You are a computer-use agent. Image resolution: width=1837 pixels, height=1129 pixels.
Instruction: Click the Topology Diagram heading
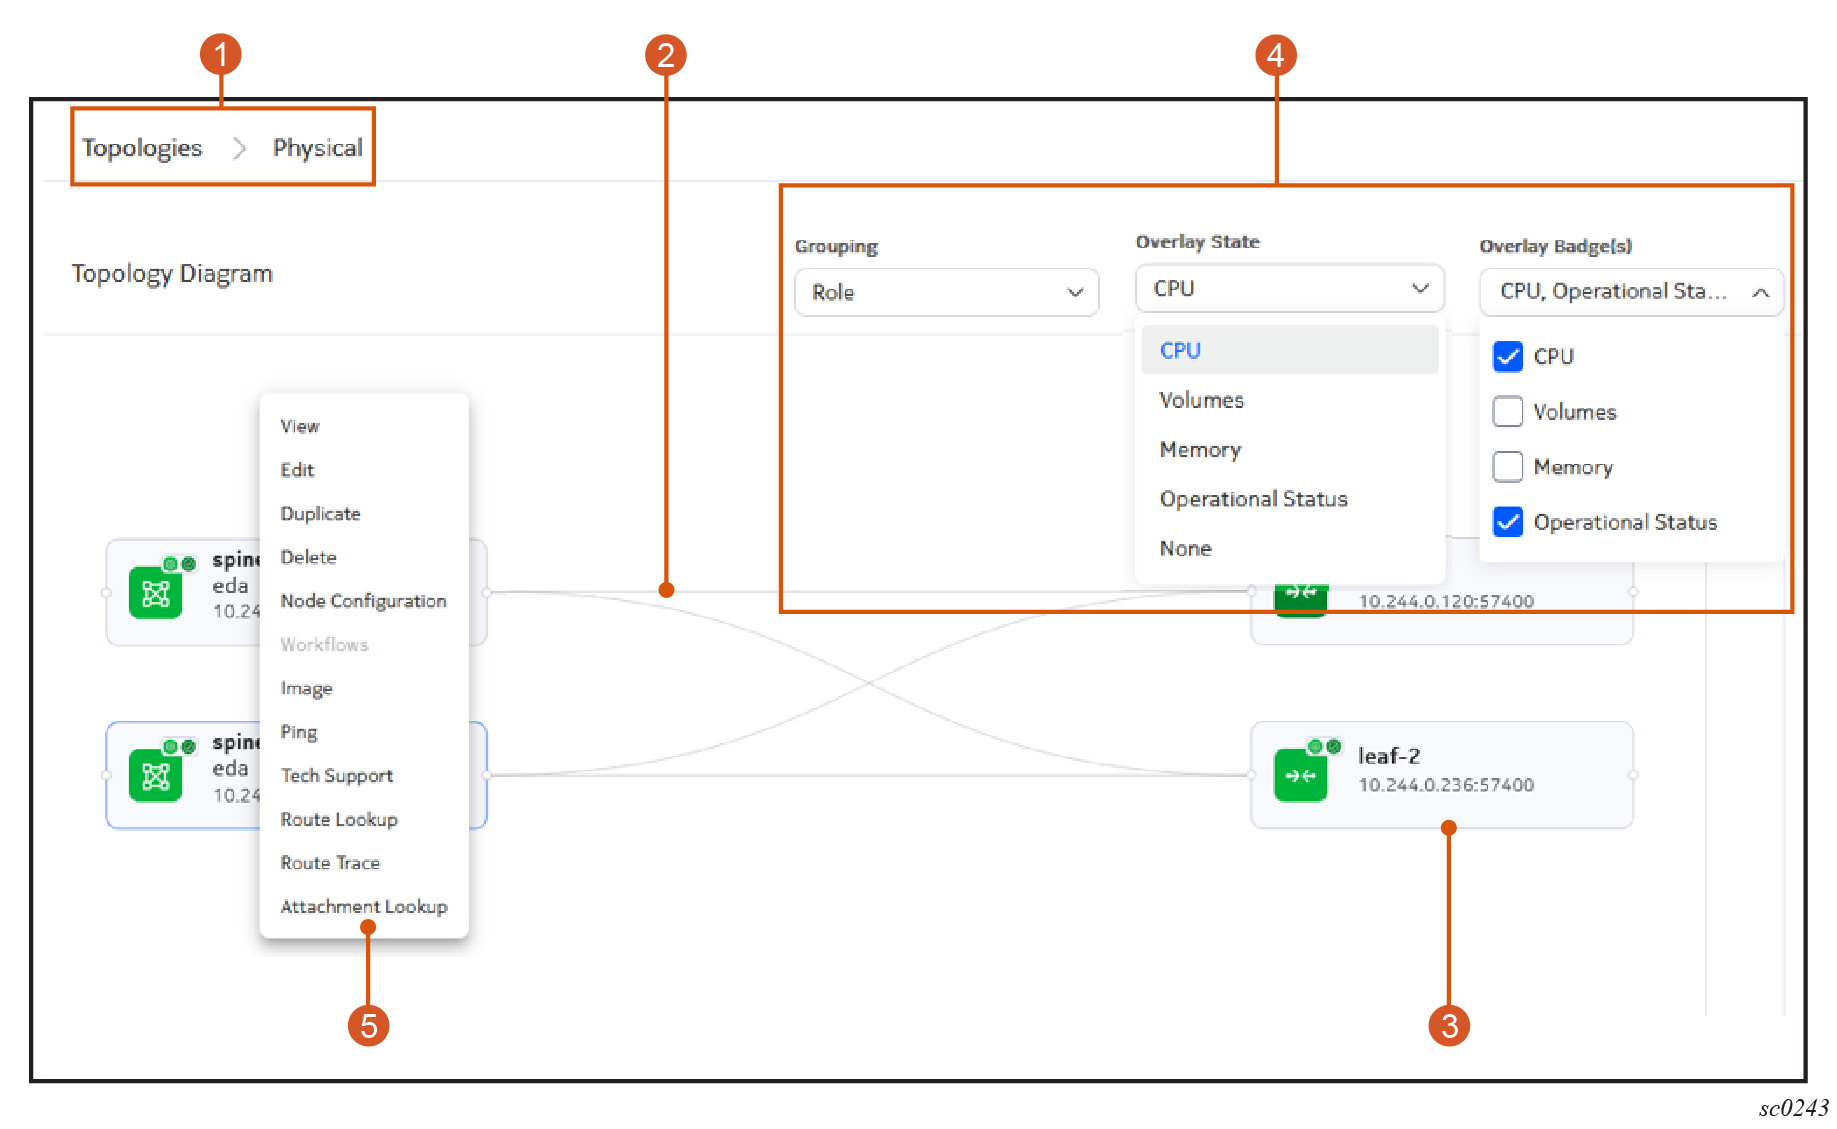point(172,274)
